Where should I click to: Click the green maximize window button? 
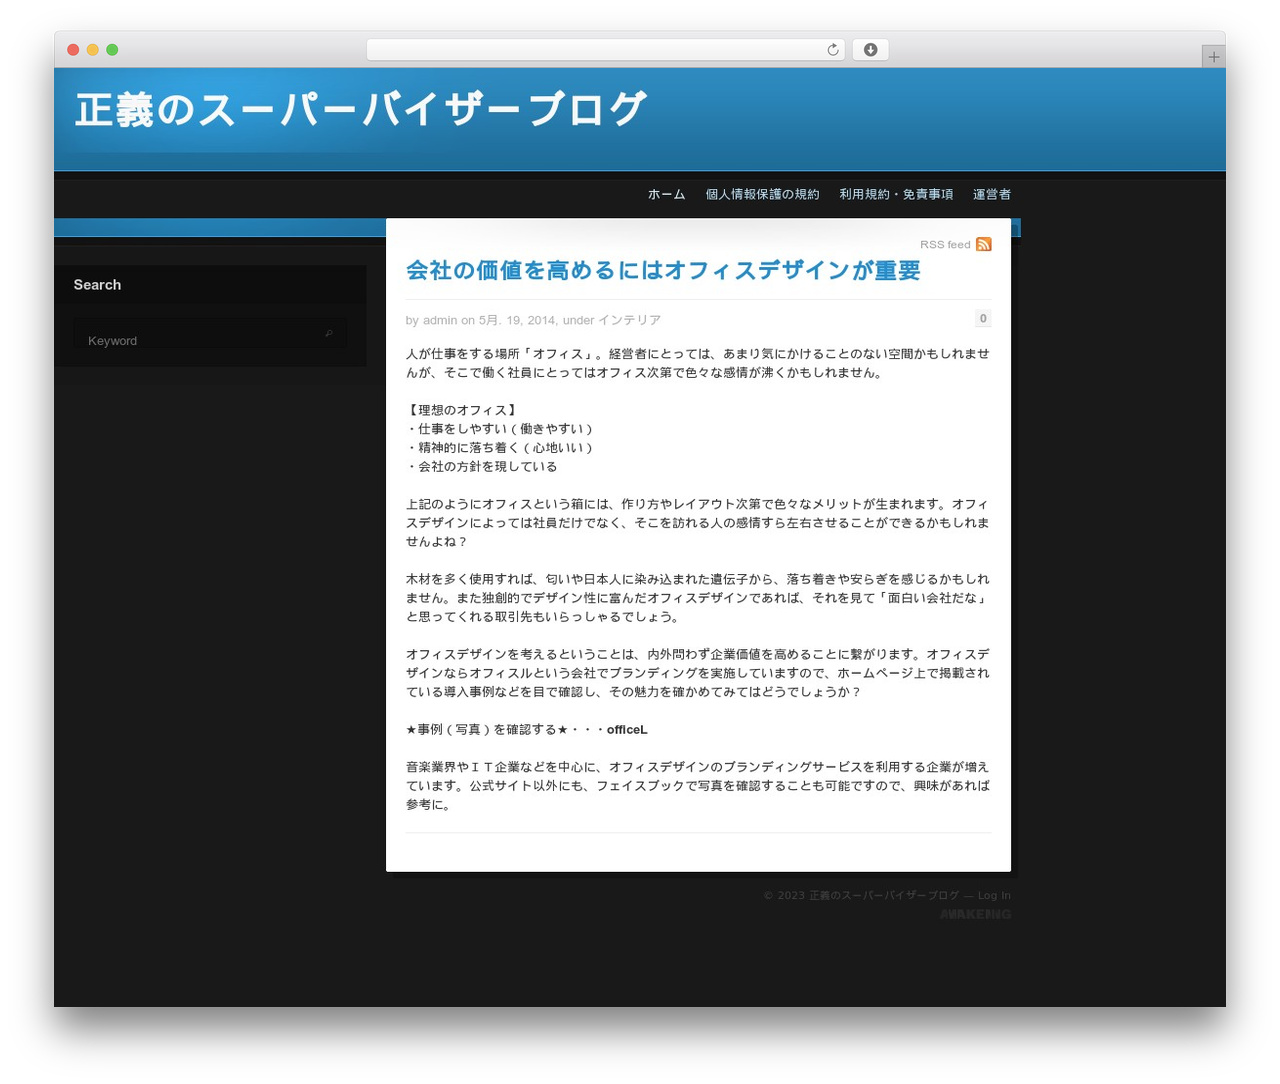coord(112,50)
